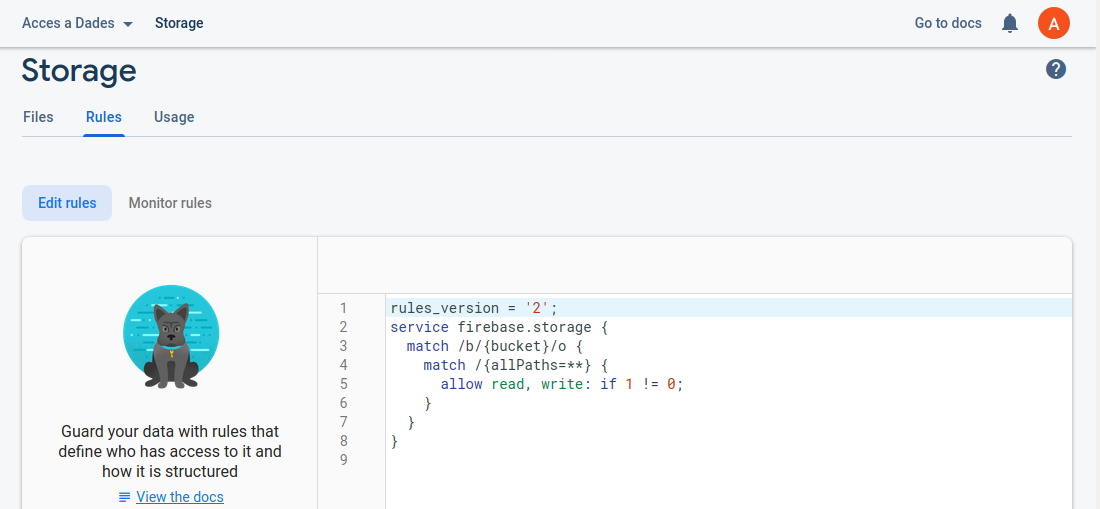Click the help question mark icon
Screen dimensions: 1100x509
click(1056, 69)
